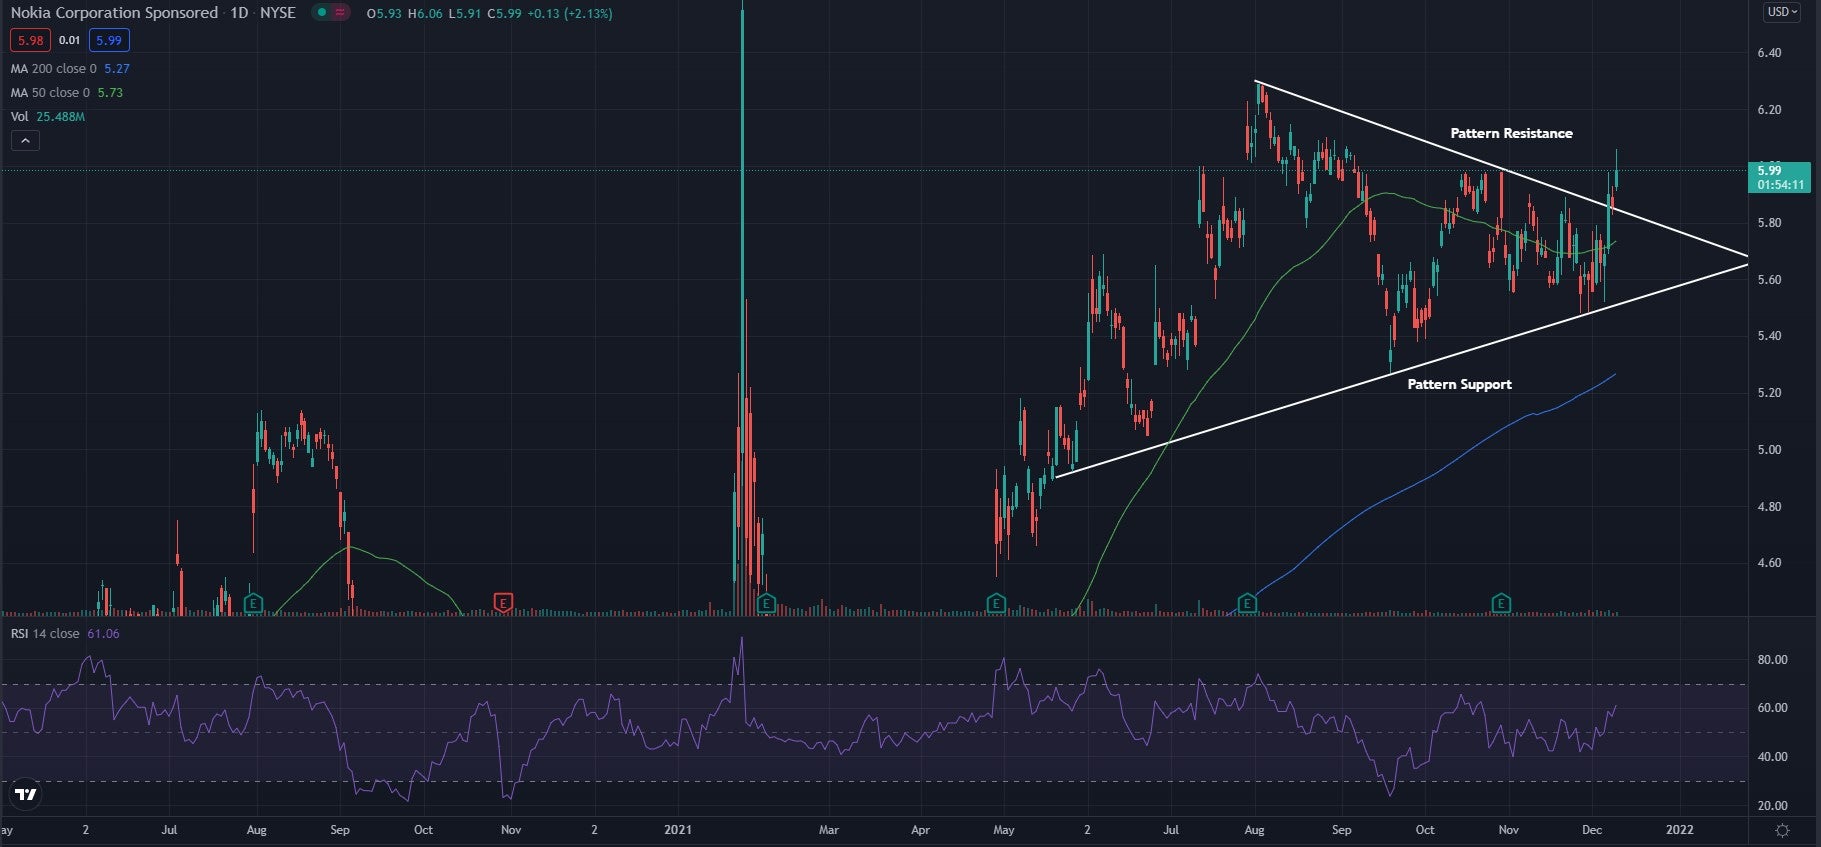Click the current price 5.99 axis label

coord(1779,177)
